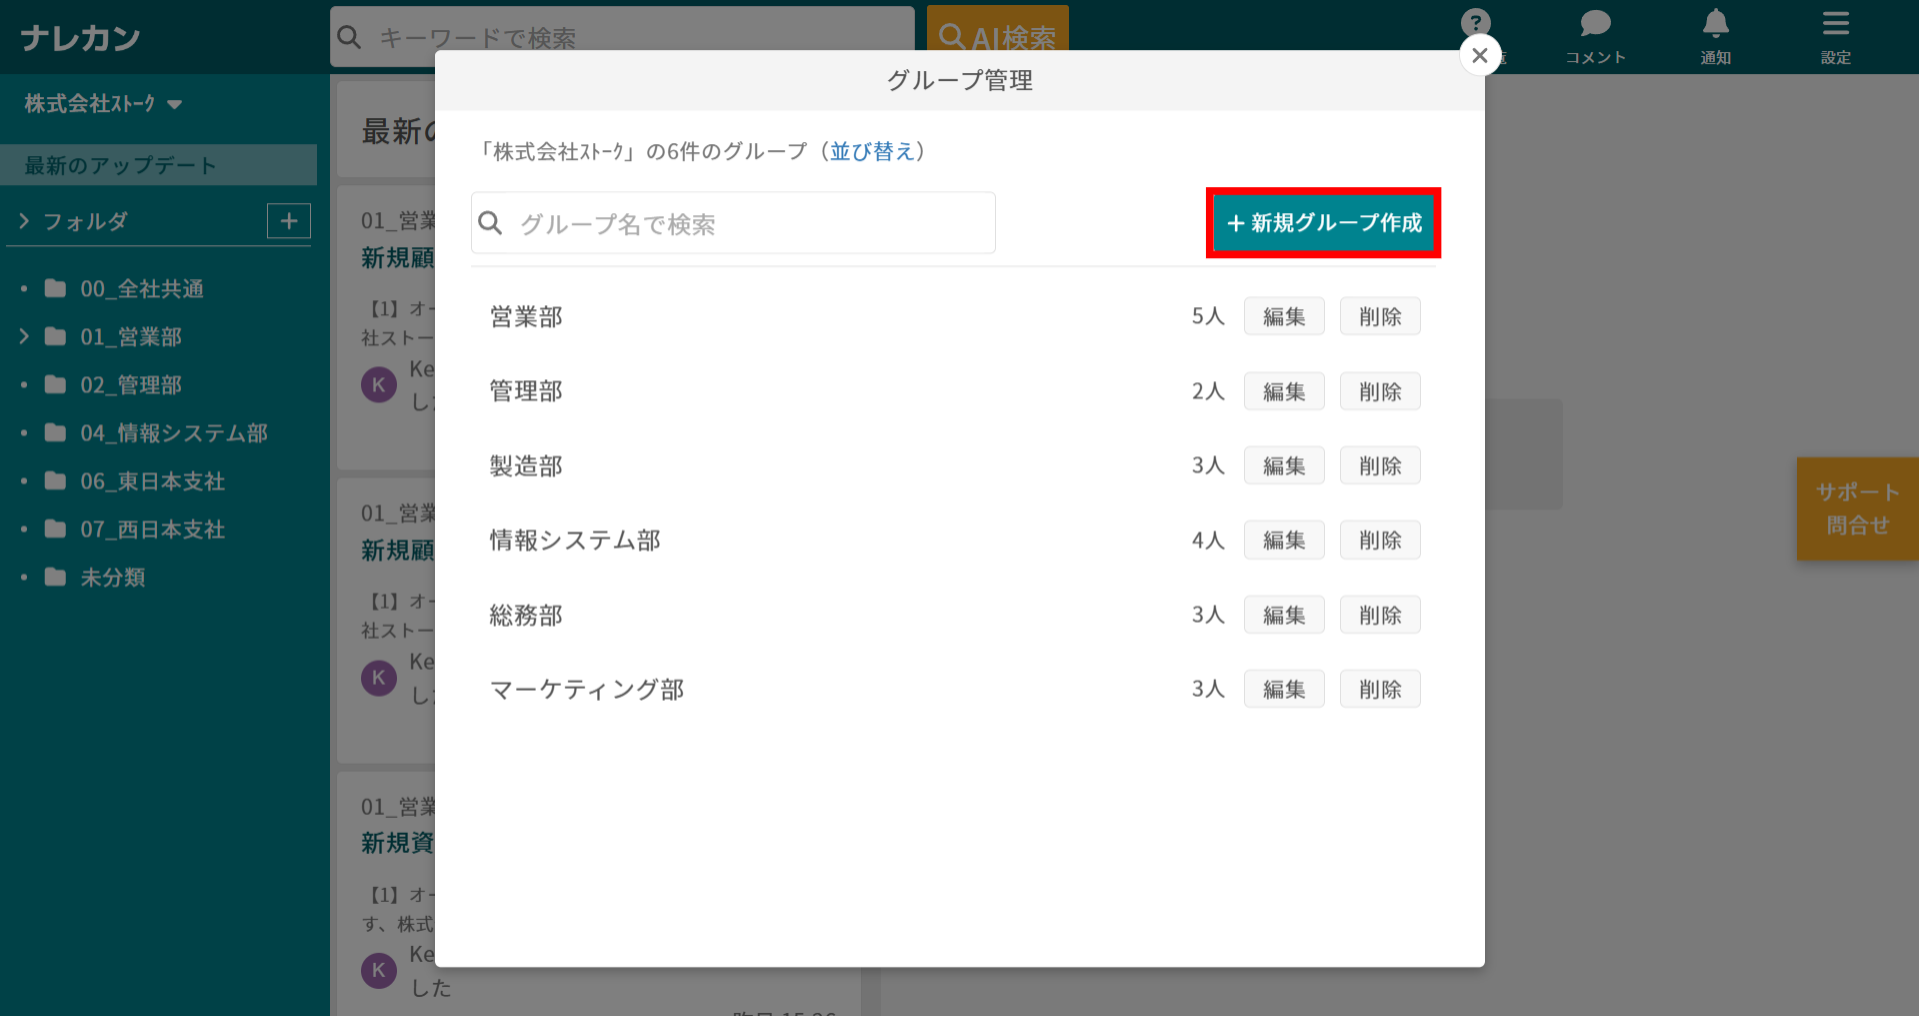Screen dimensions: 1919x1016
Task: Open the 00_全社共通 folder
Action: pos(142,289)
